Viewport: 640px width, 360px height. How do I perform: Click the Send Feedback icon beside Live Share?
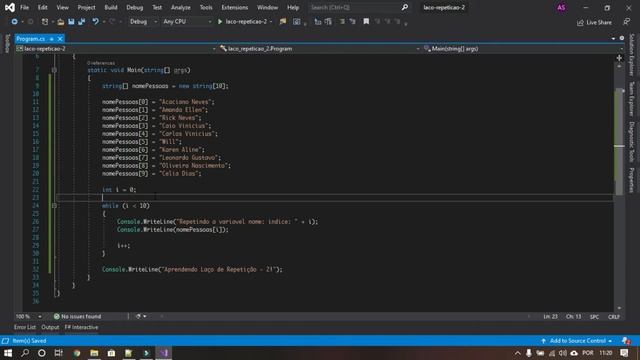(x=627, y=22)
